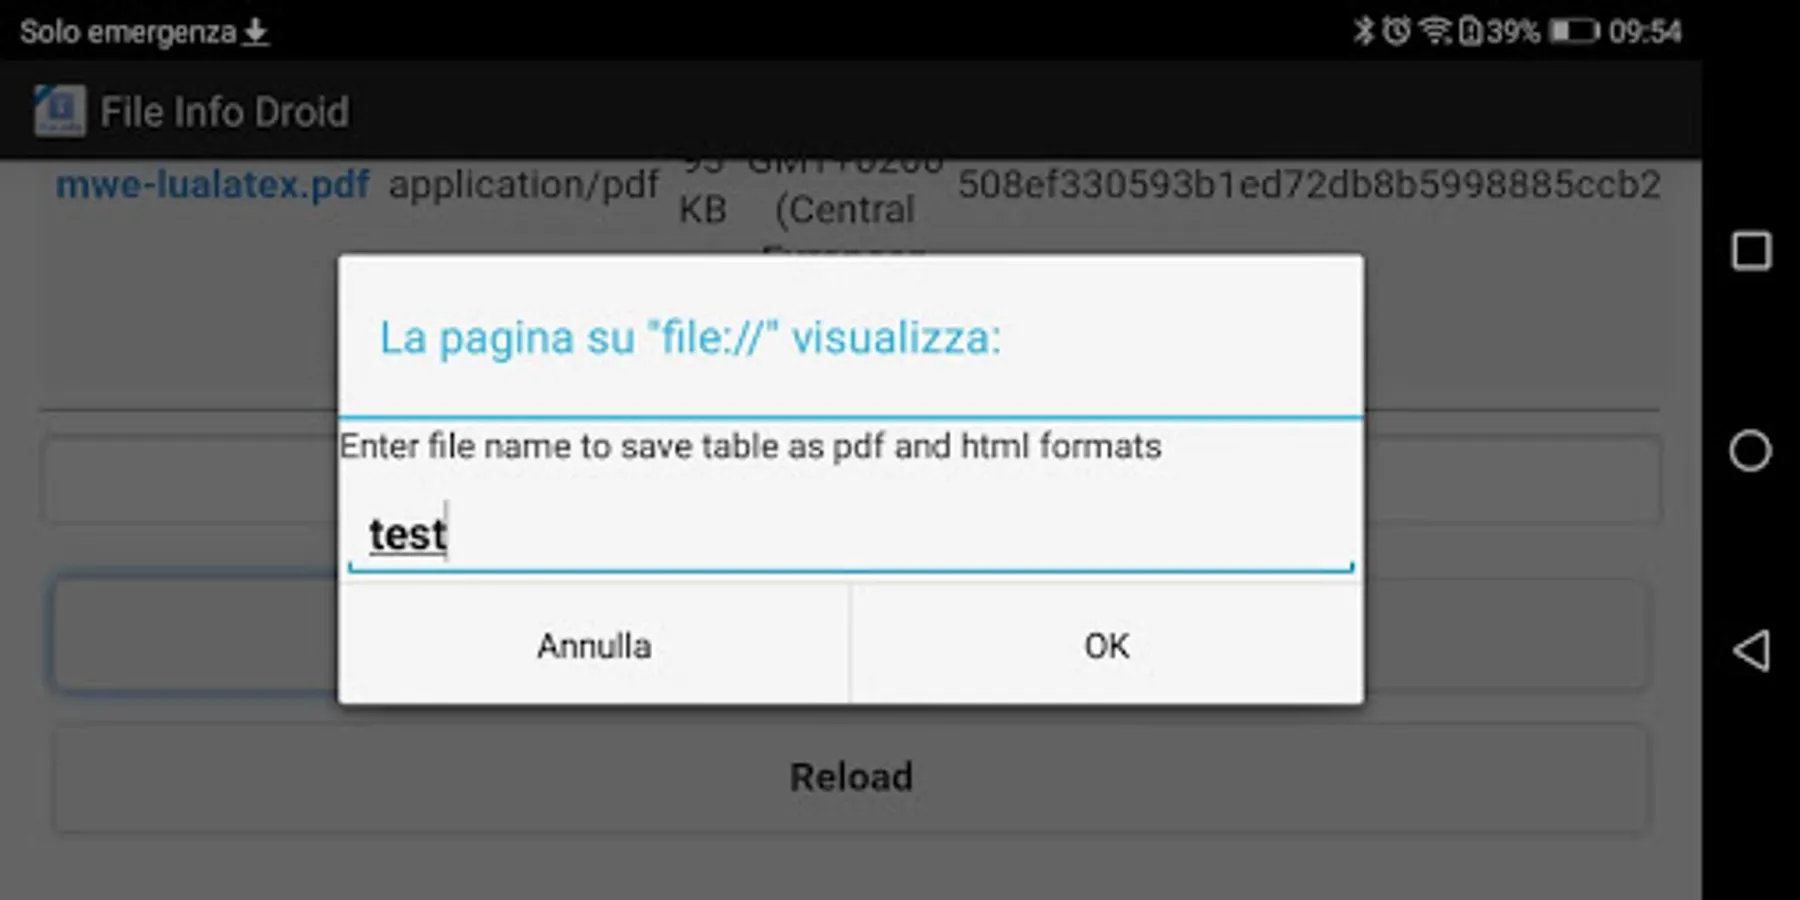Open the mwe-lualatex.pdf file link

click(212, 185)
